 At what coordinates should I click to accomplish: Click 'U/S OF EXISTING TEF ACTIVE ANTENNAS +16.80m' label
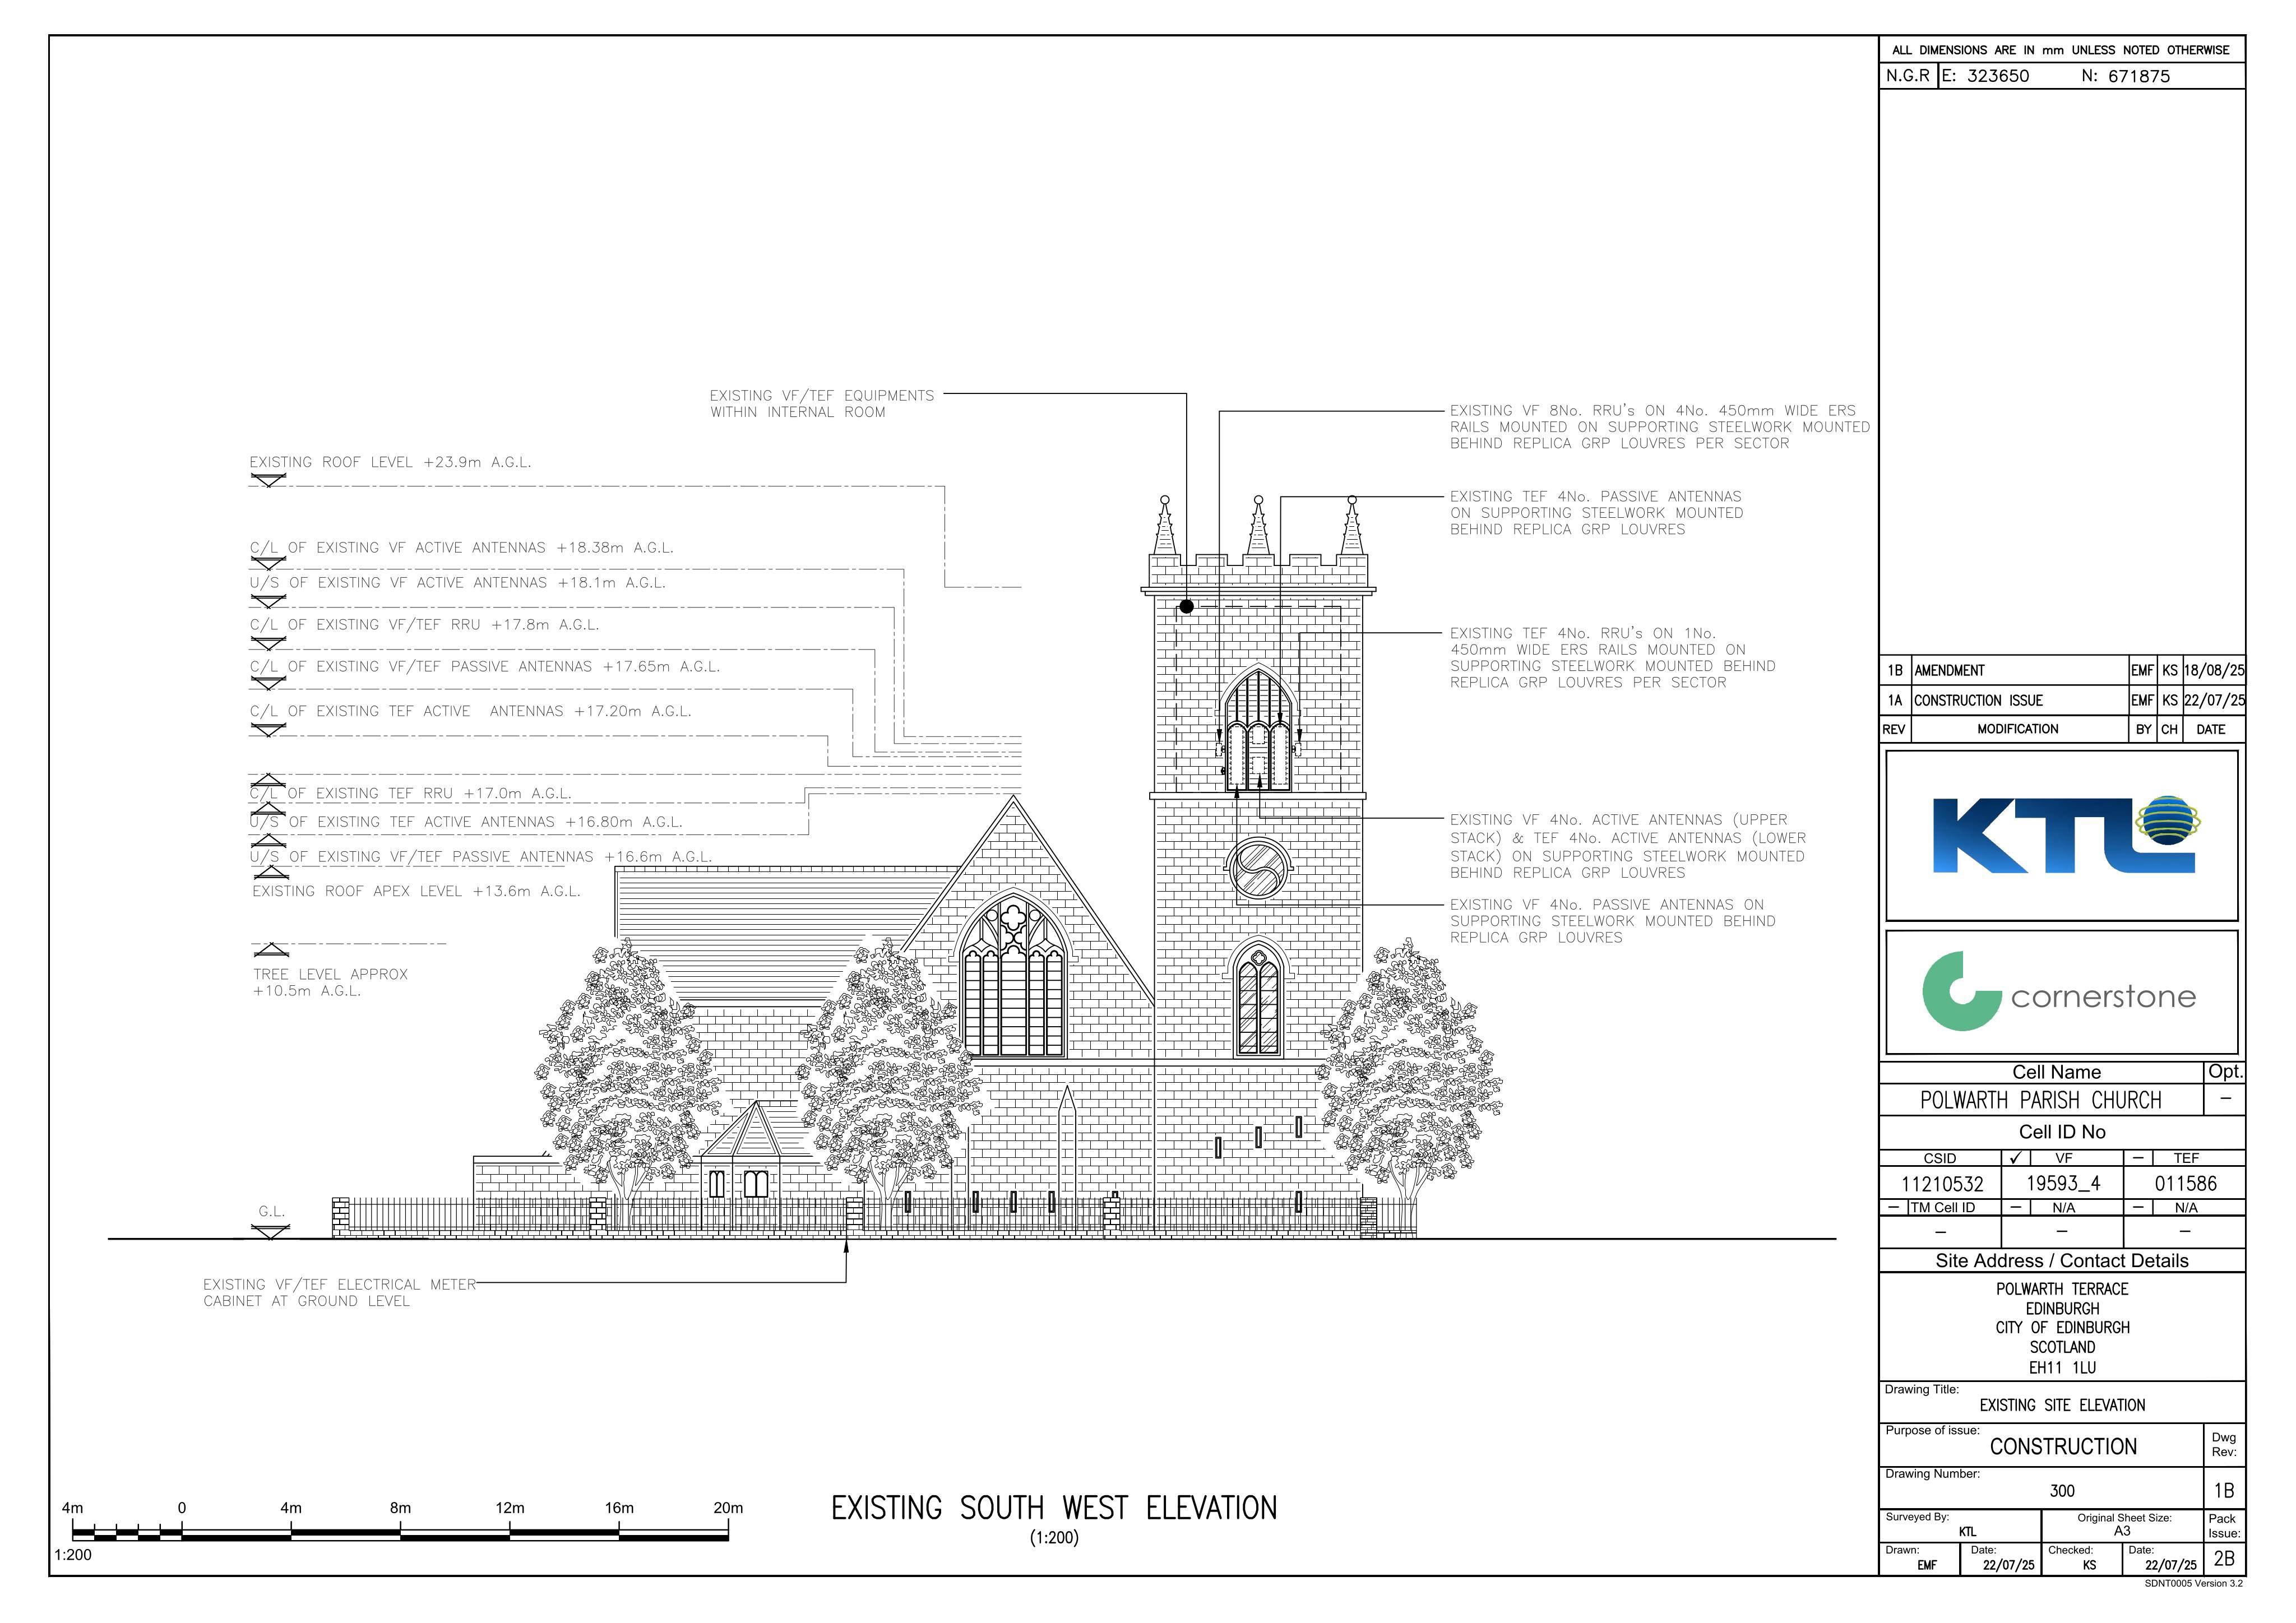466,823
